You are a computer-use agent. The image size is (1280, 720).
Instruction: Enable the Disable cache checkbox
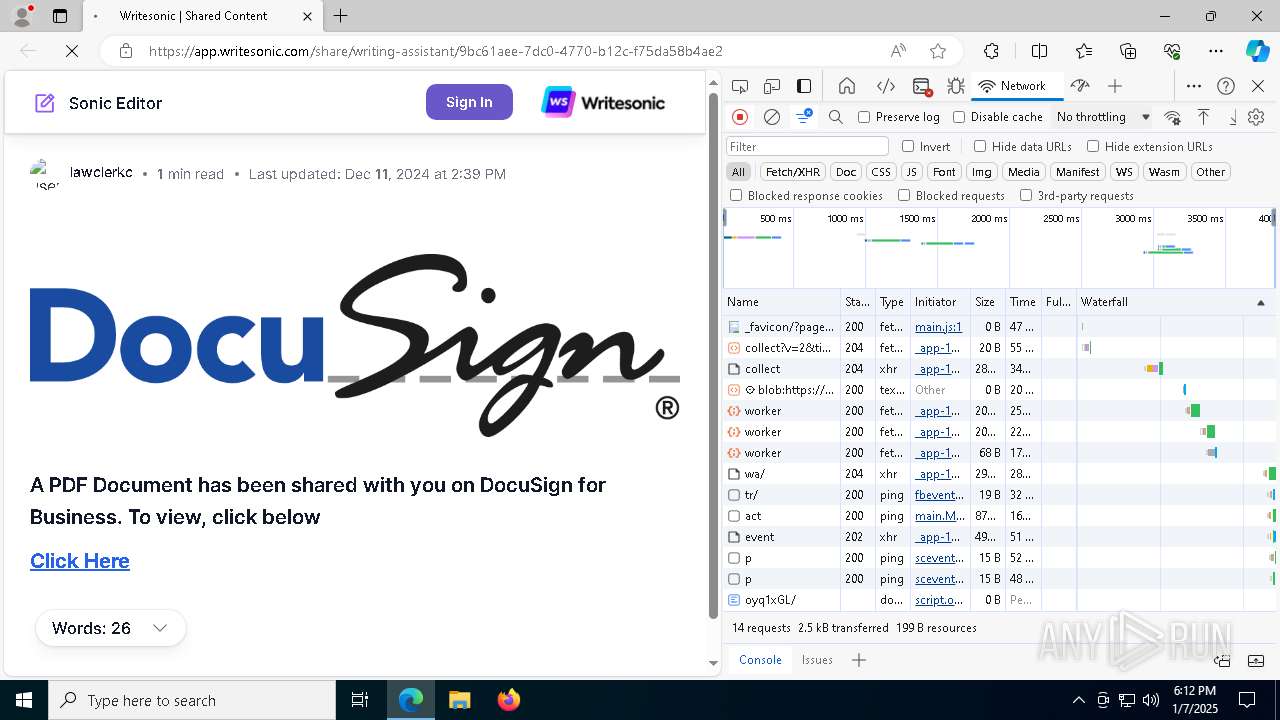[x=959, y=117]
